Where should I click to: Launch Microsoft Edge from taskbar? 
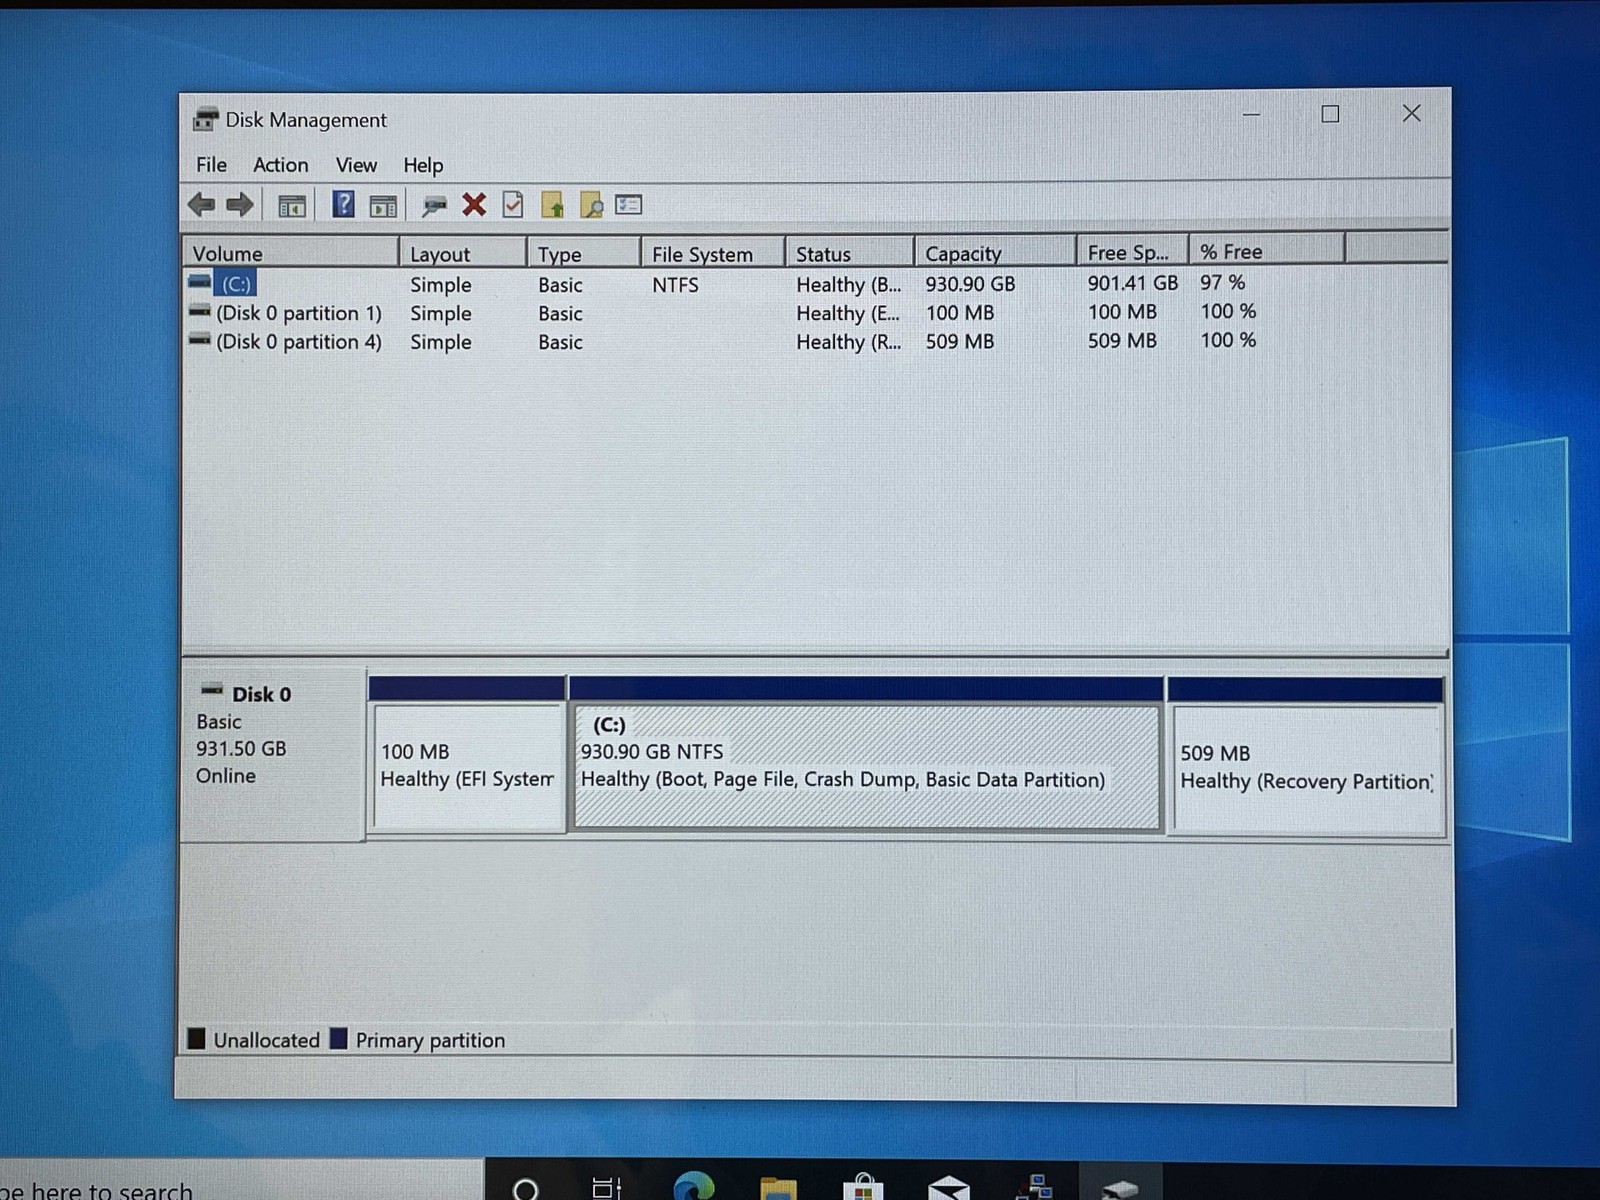(x=693, y=1185)
